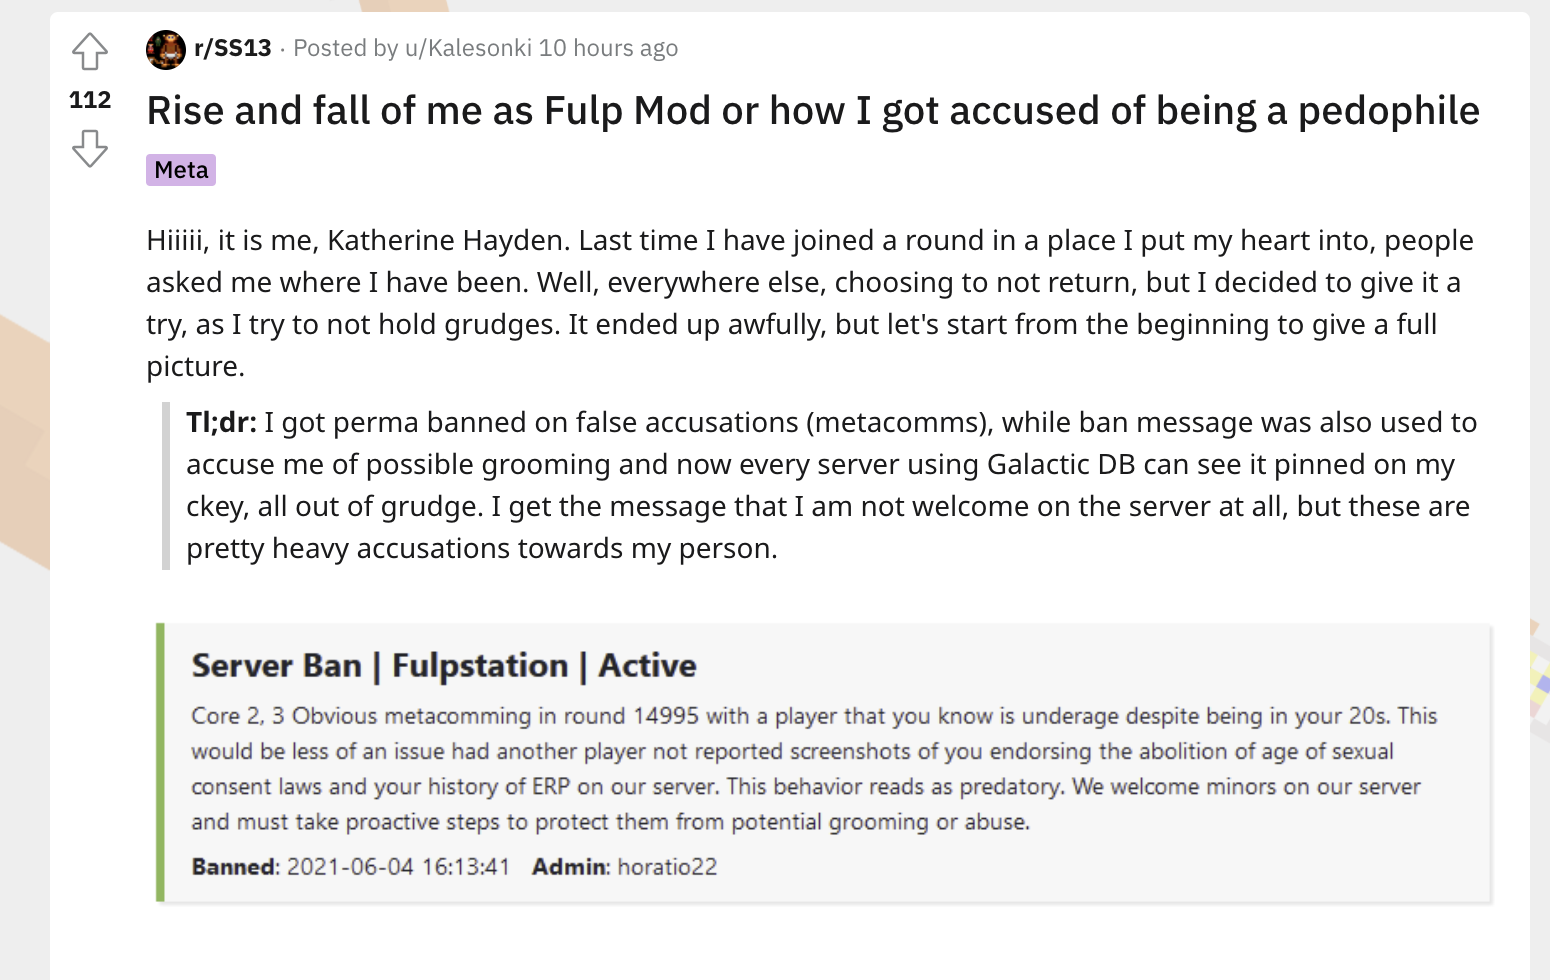The image size is (1550, 980).
Task: Click the Banned date 2021-06-04
Action: [x=350, y=867]
